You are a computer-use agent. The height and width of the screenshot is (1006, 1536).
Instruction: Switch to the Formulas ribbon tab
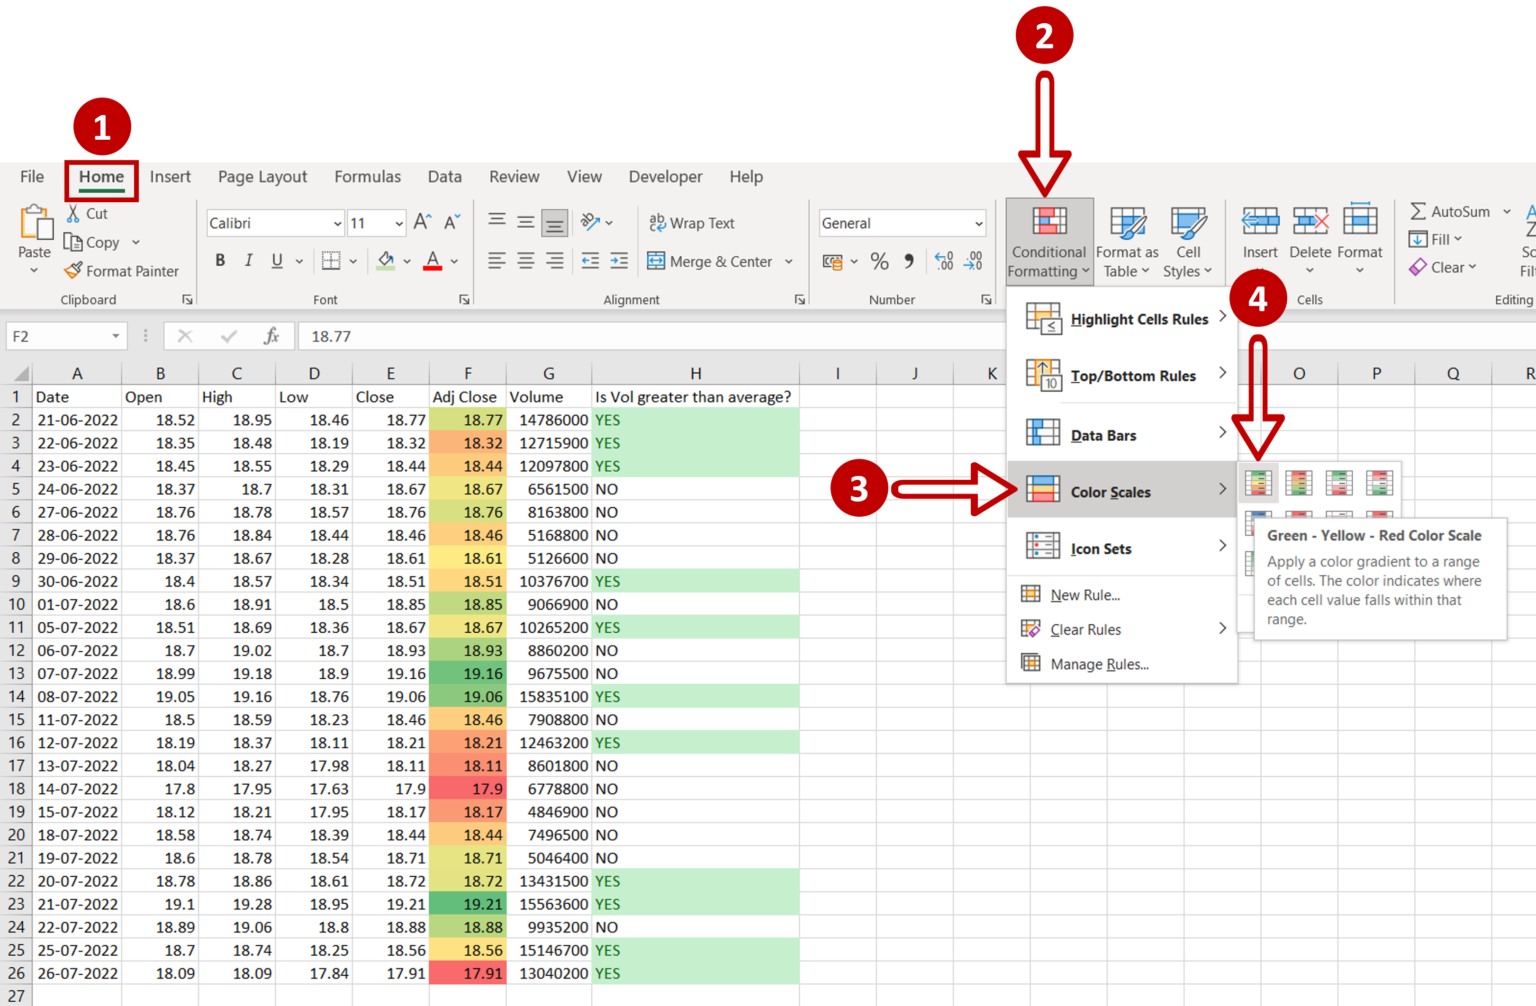[x=367, y=176]
